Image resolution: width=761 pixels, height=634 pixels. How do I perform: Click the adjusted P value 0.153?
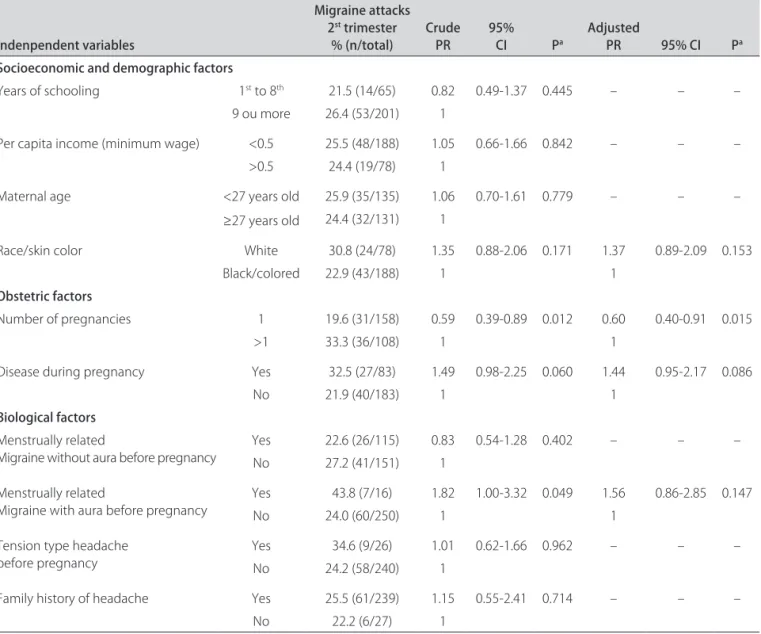[x=737, y=250]
